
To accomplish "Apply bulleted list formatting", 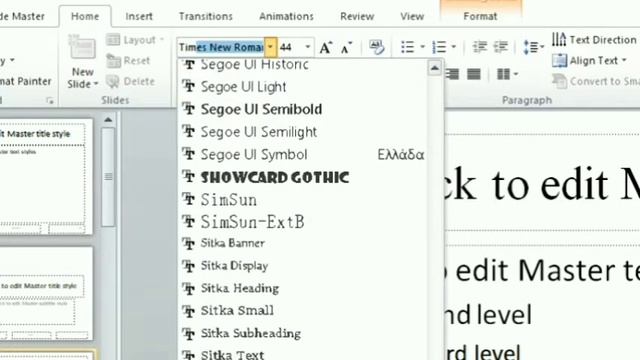I will tap(408, 47).
